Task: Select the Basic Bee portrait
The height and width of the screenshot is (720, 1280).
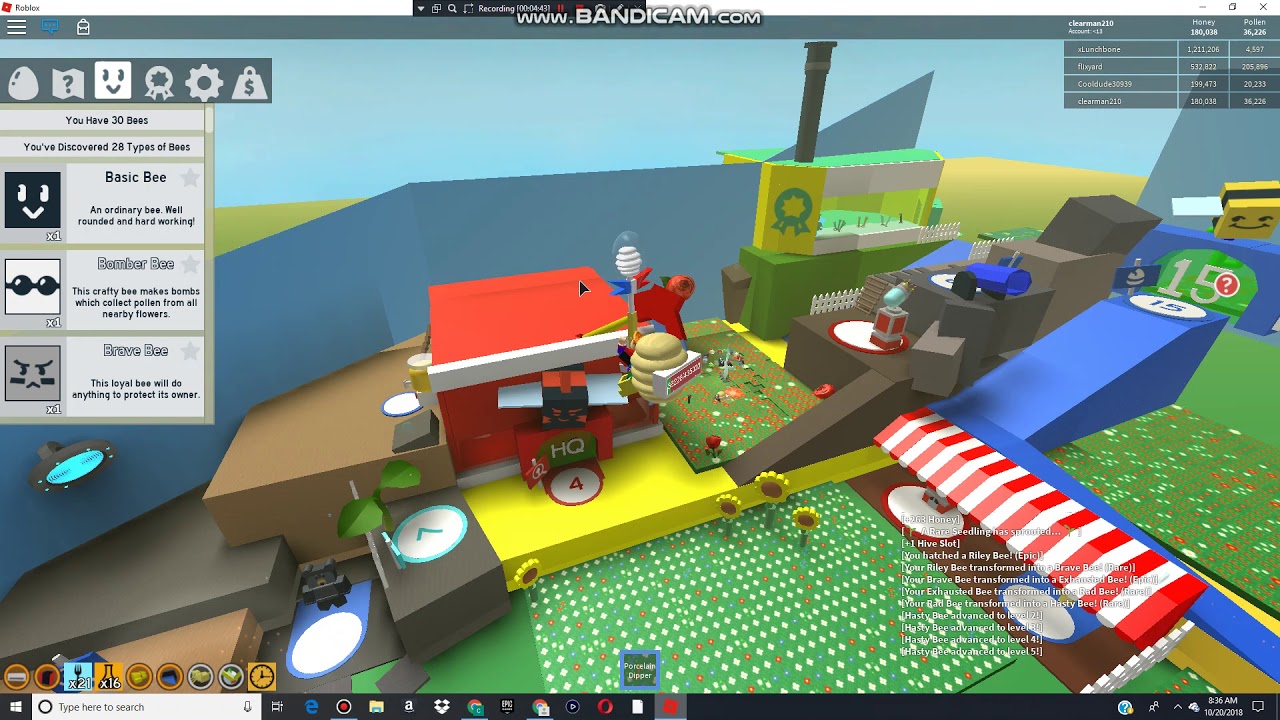Action: (x=33, y=199)
